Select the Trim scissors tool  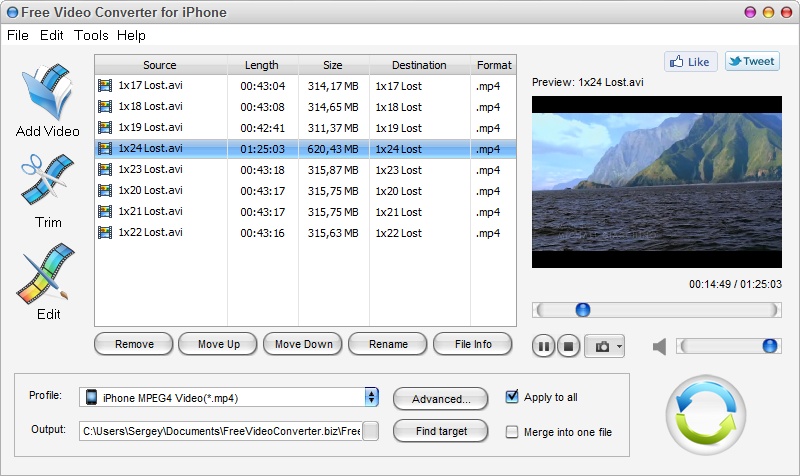tap(47, 180)
